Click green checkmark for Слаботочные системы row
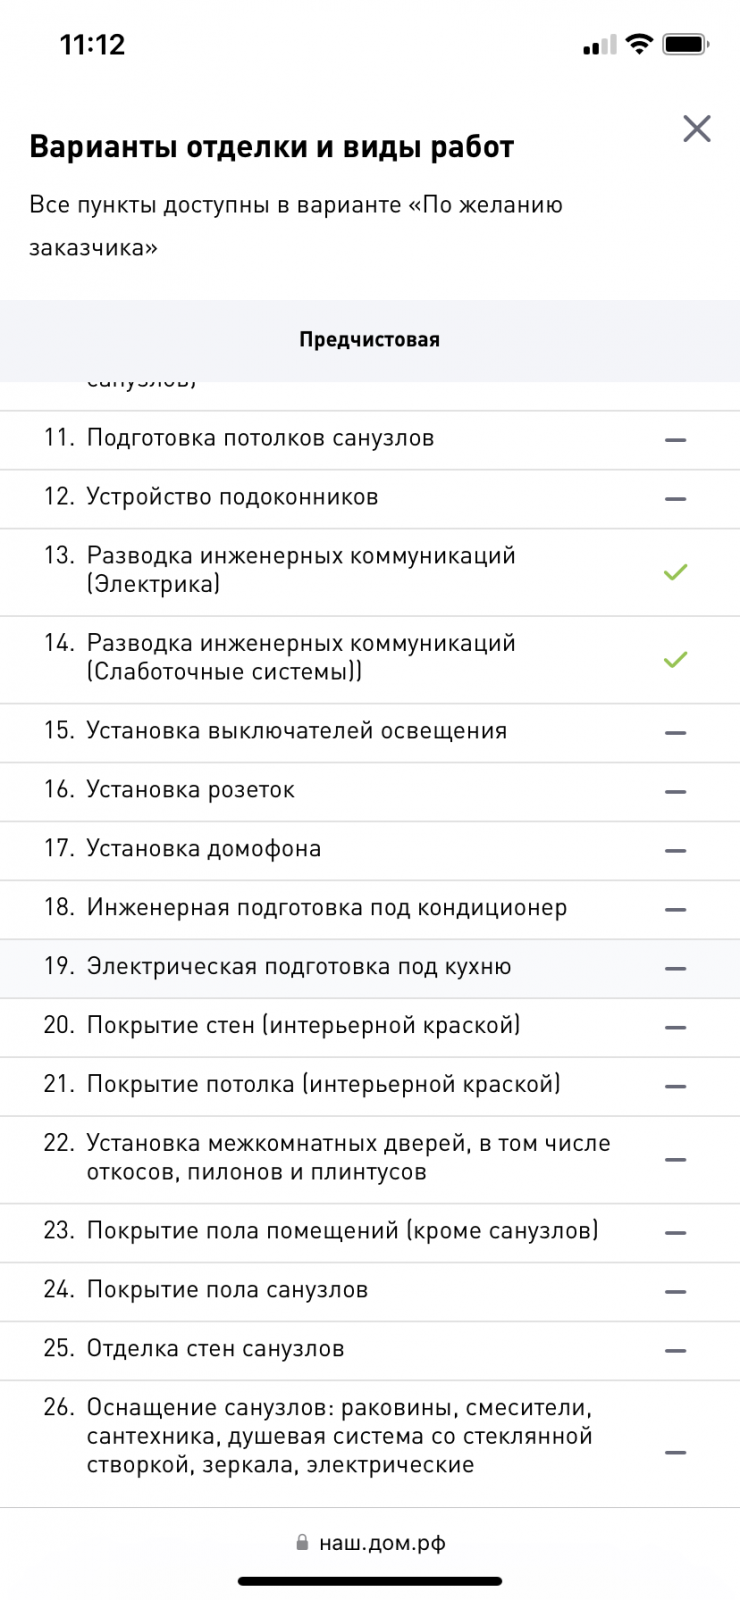 (676, 659)
